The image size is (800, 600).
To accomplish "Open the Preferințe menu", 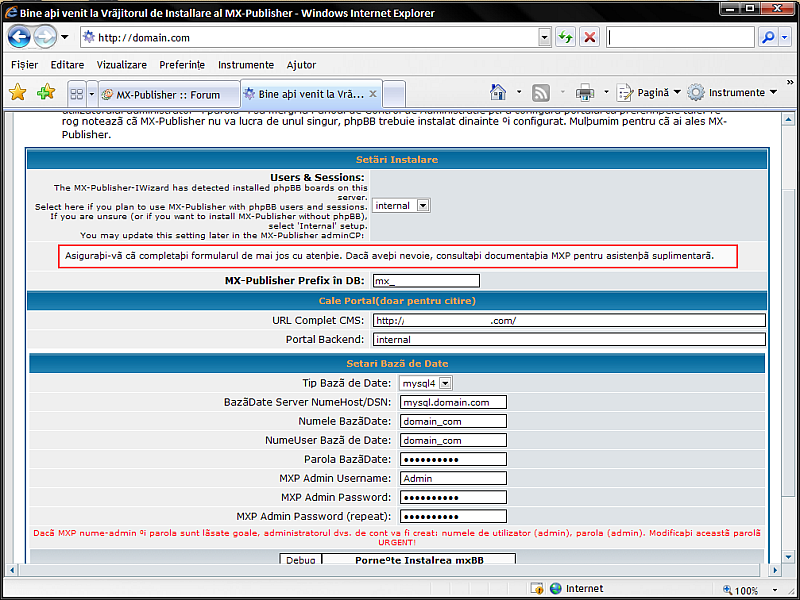I will [181, 65].
